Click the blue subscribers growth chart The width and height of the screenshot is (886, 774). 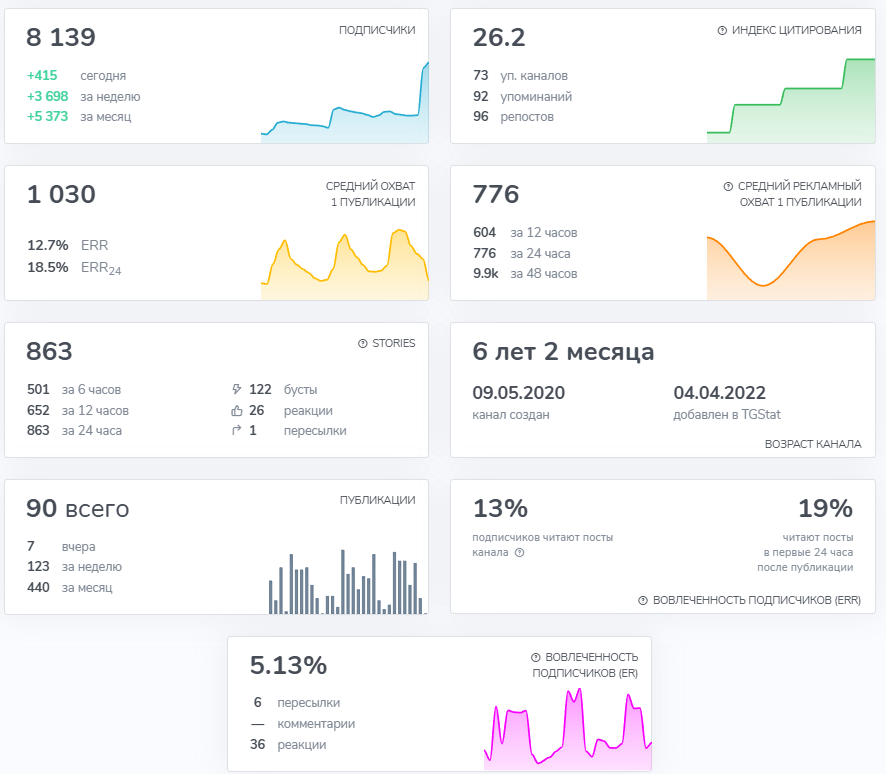point(345,102)
